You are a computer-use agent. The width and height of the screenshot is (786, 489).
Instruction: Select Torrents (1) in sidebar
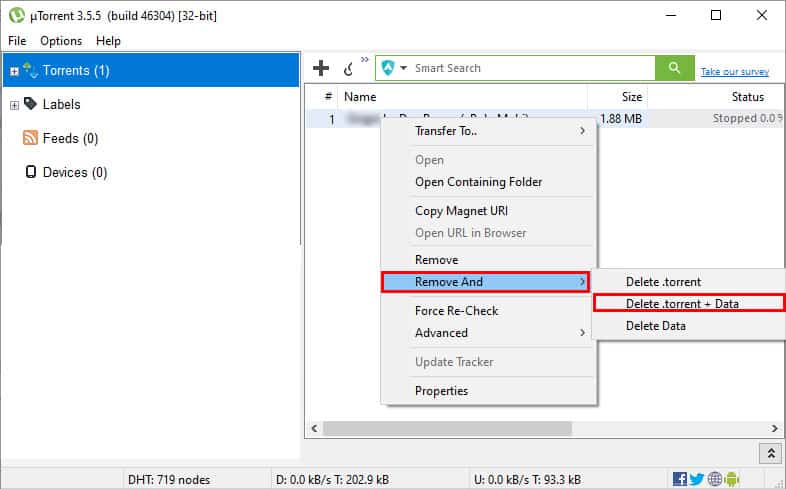coord(151,70)
